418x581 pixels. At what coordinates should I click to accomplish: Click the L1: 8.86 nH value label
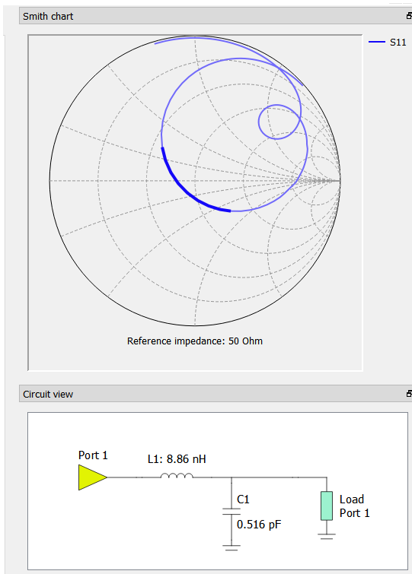[177, 459]
